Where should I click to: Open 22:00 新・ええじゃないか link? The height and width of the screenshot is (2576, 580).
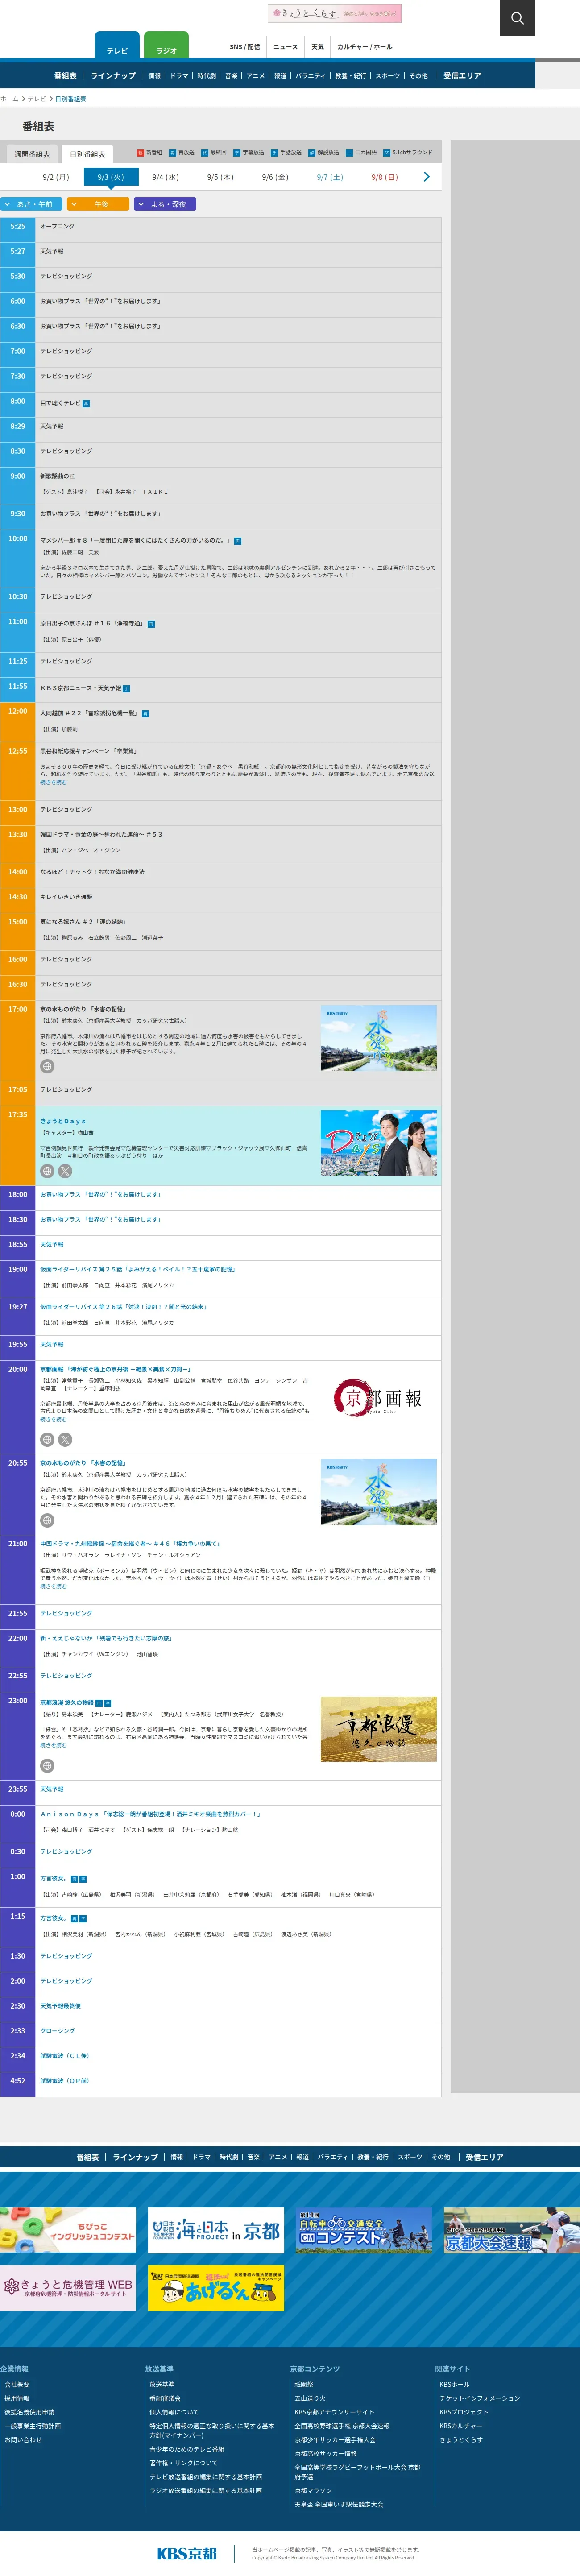[x=106, y=1639]
